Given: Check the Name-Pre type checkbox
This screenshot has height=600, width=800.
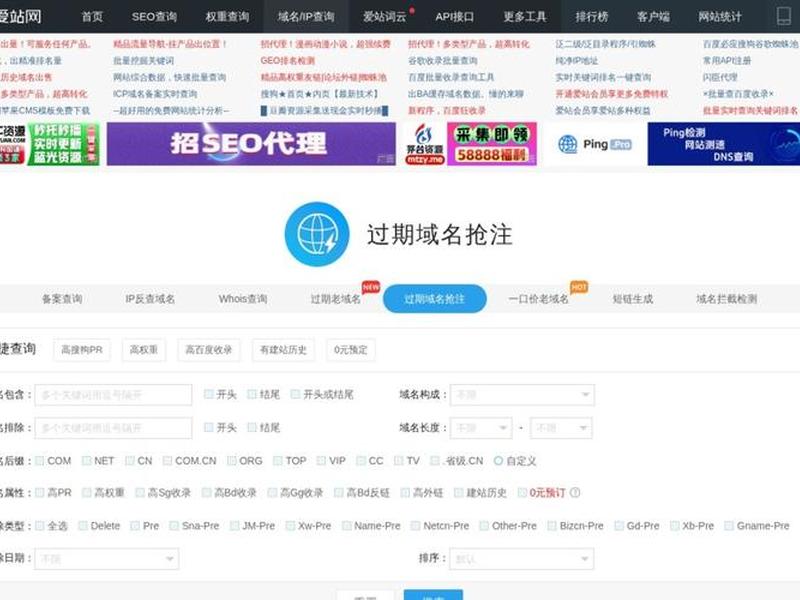Looking at the screenshot, I should 346,526.
